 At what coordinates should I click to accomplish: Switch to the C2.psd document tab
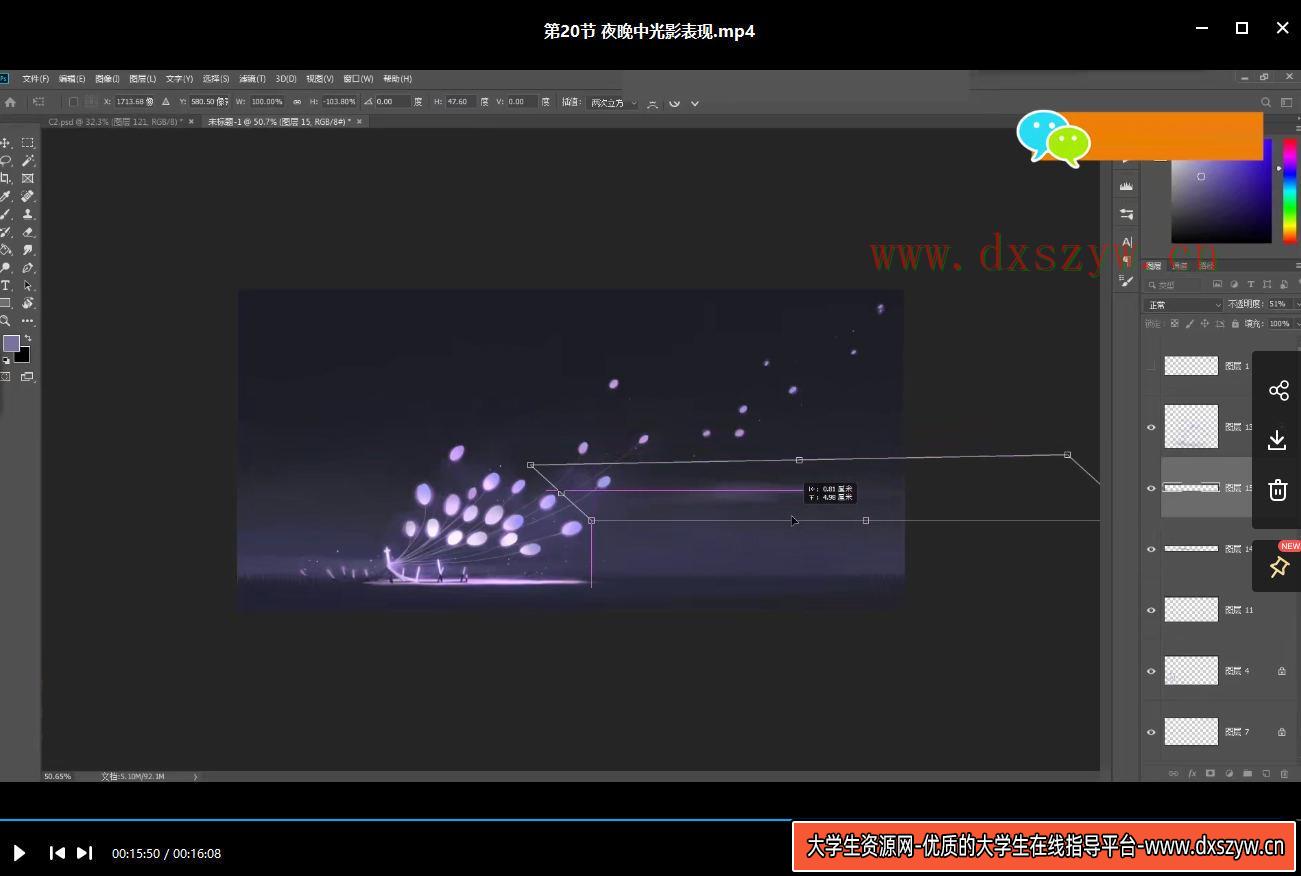tap(115, 121)
